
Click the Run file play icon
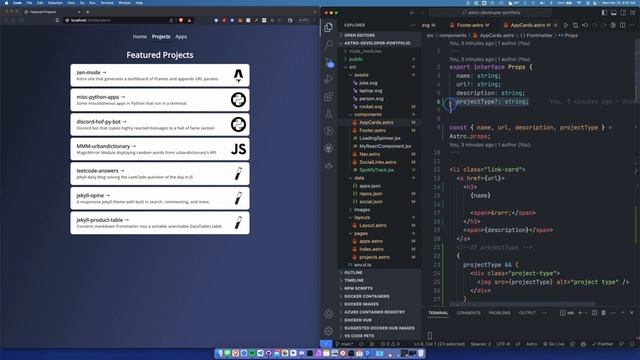point(566,25)
